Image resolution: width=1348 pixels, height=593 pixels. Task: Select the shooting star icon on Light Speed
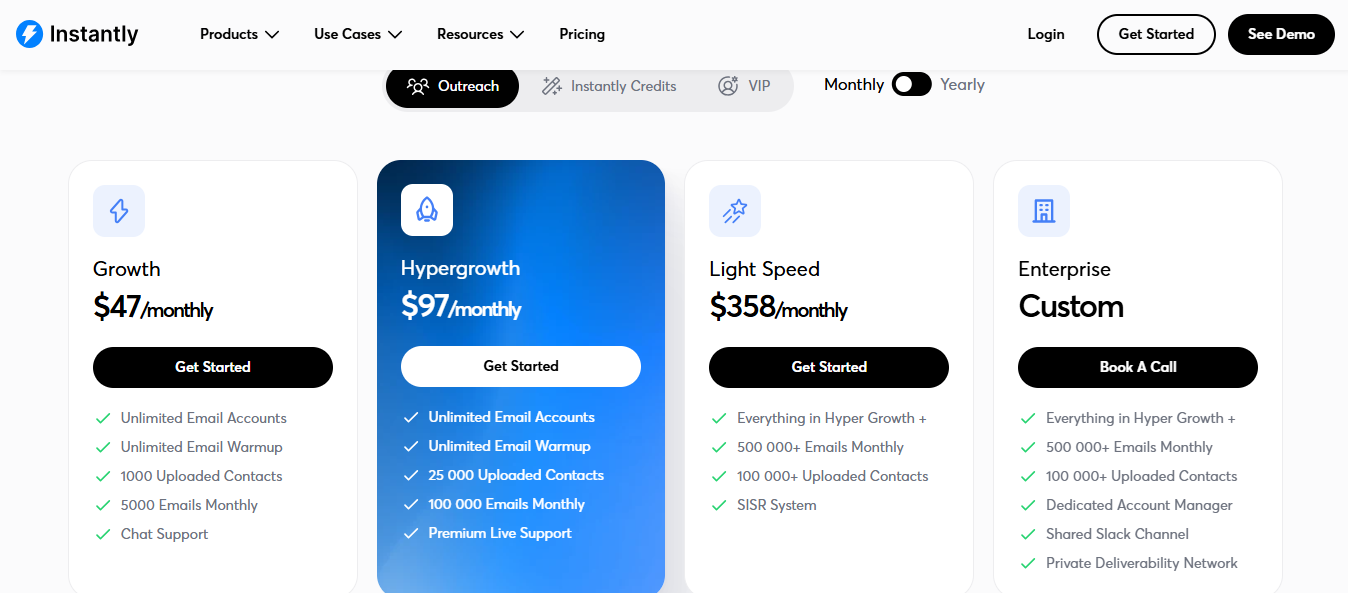click(x=735, y=210)
